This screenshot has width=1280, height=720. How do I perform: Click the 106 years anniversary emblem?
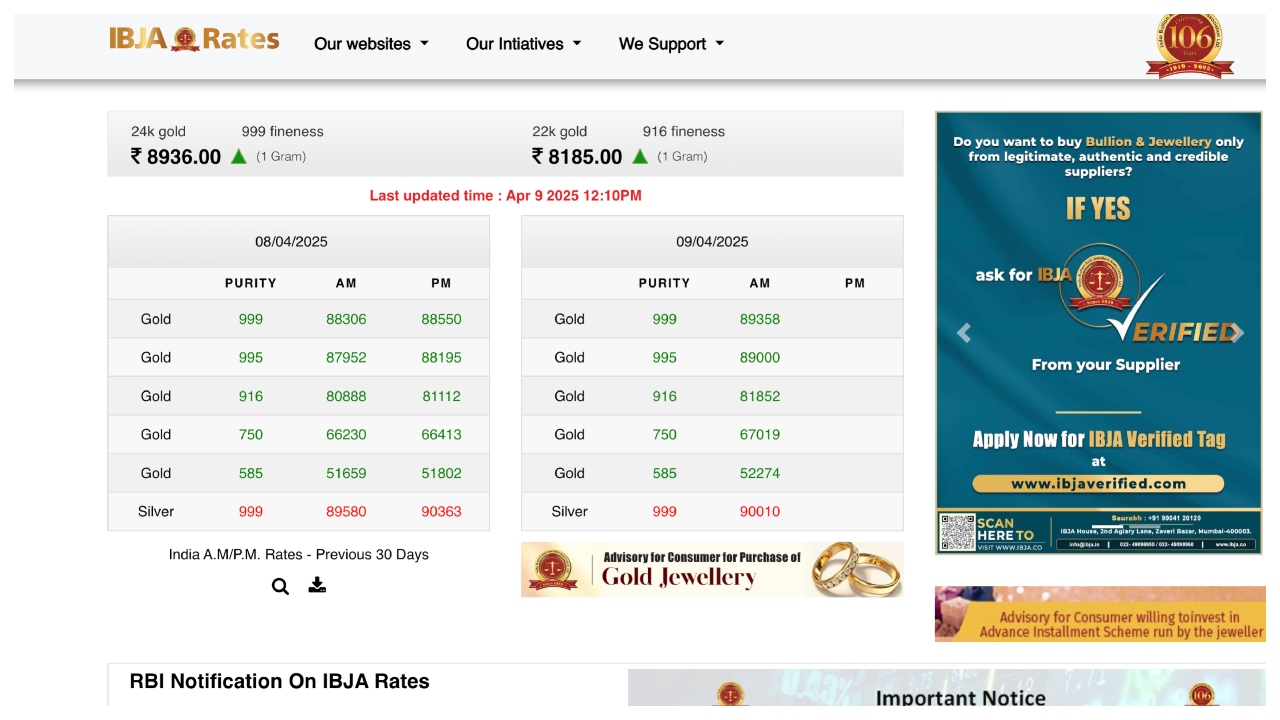coord(1189,46)
